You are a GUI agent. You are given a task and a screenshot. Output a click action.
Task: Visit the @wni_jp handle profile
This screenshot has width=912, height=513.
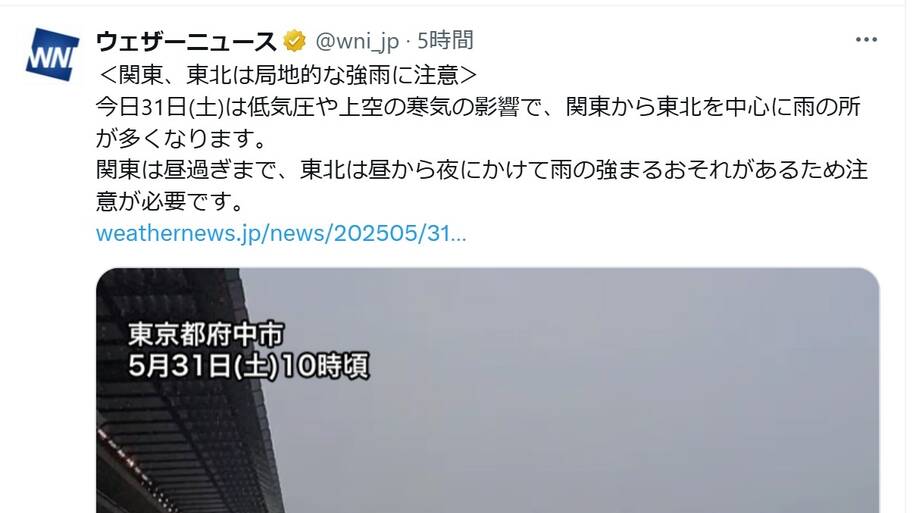point(357,41)
